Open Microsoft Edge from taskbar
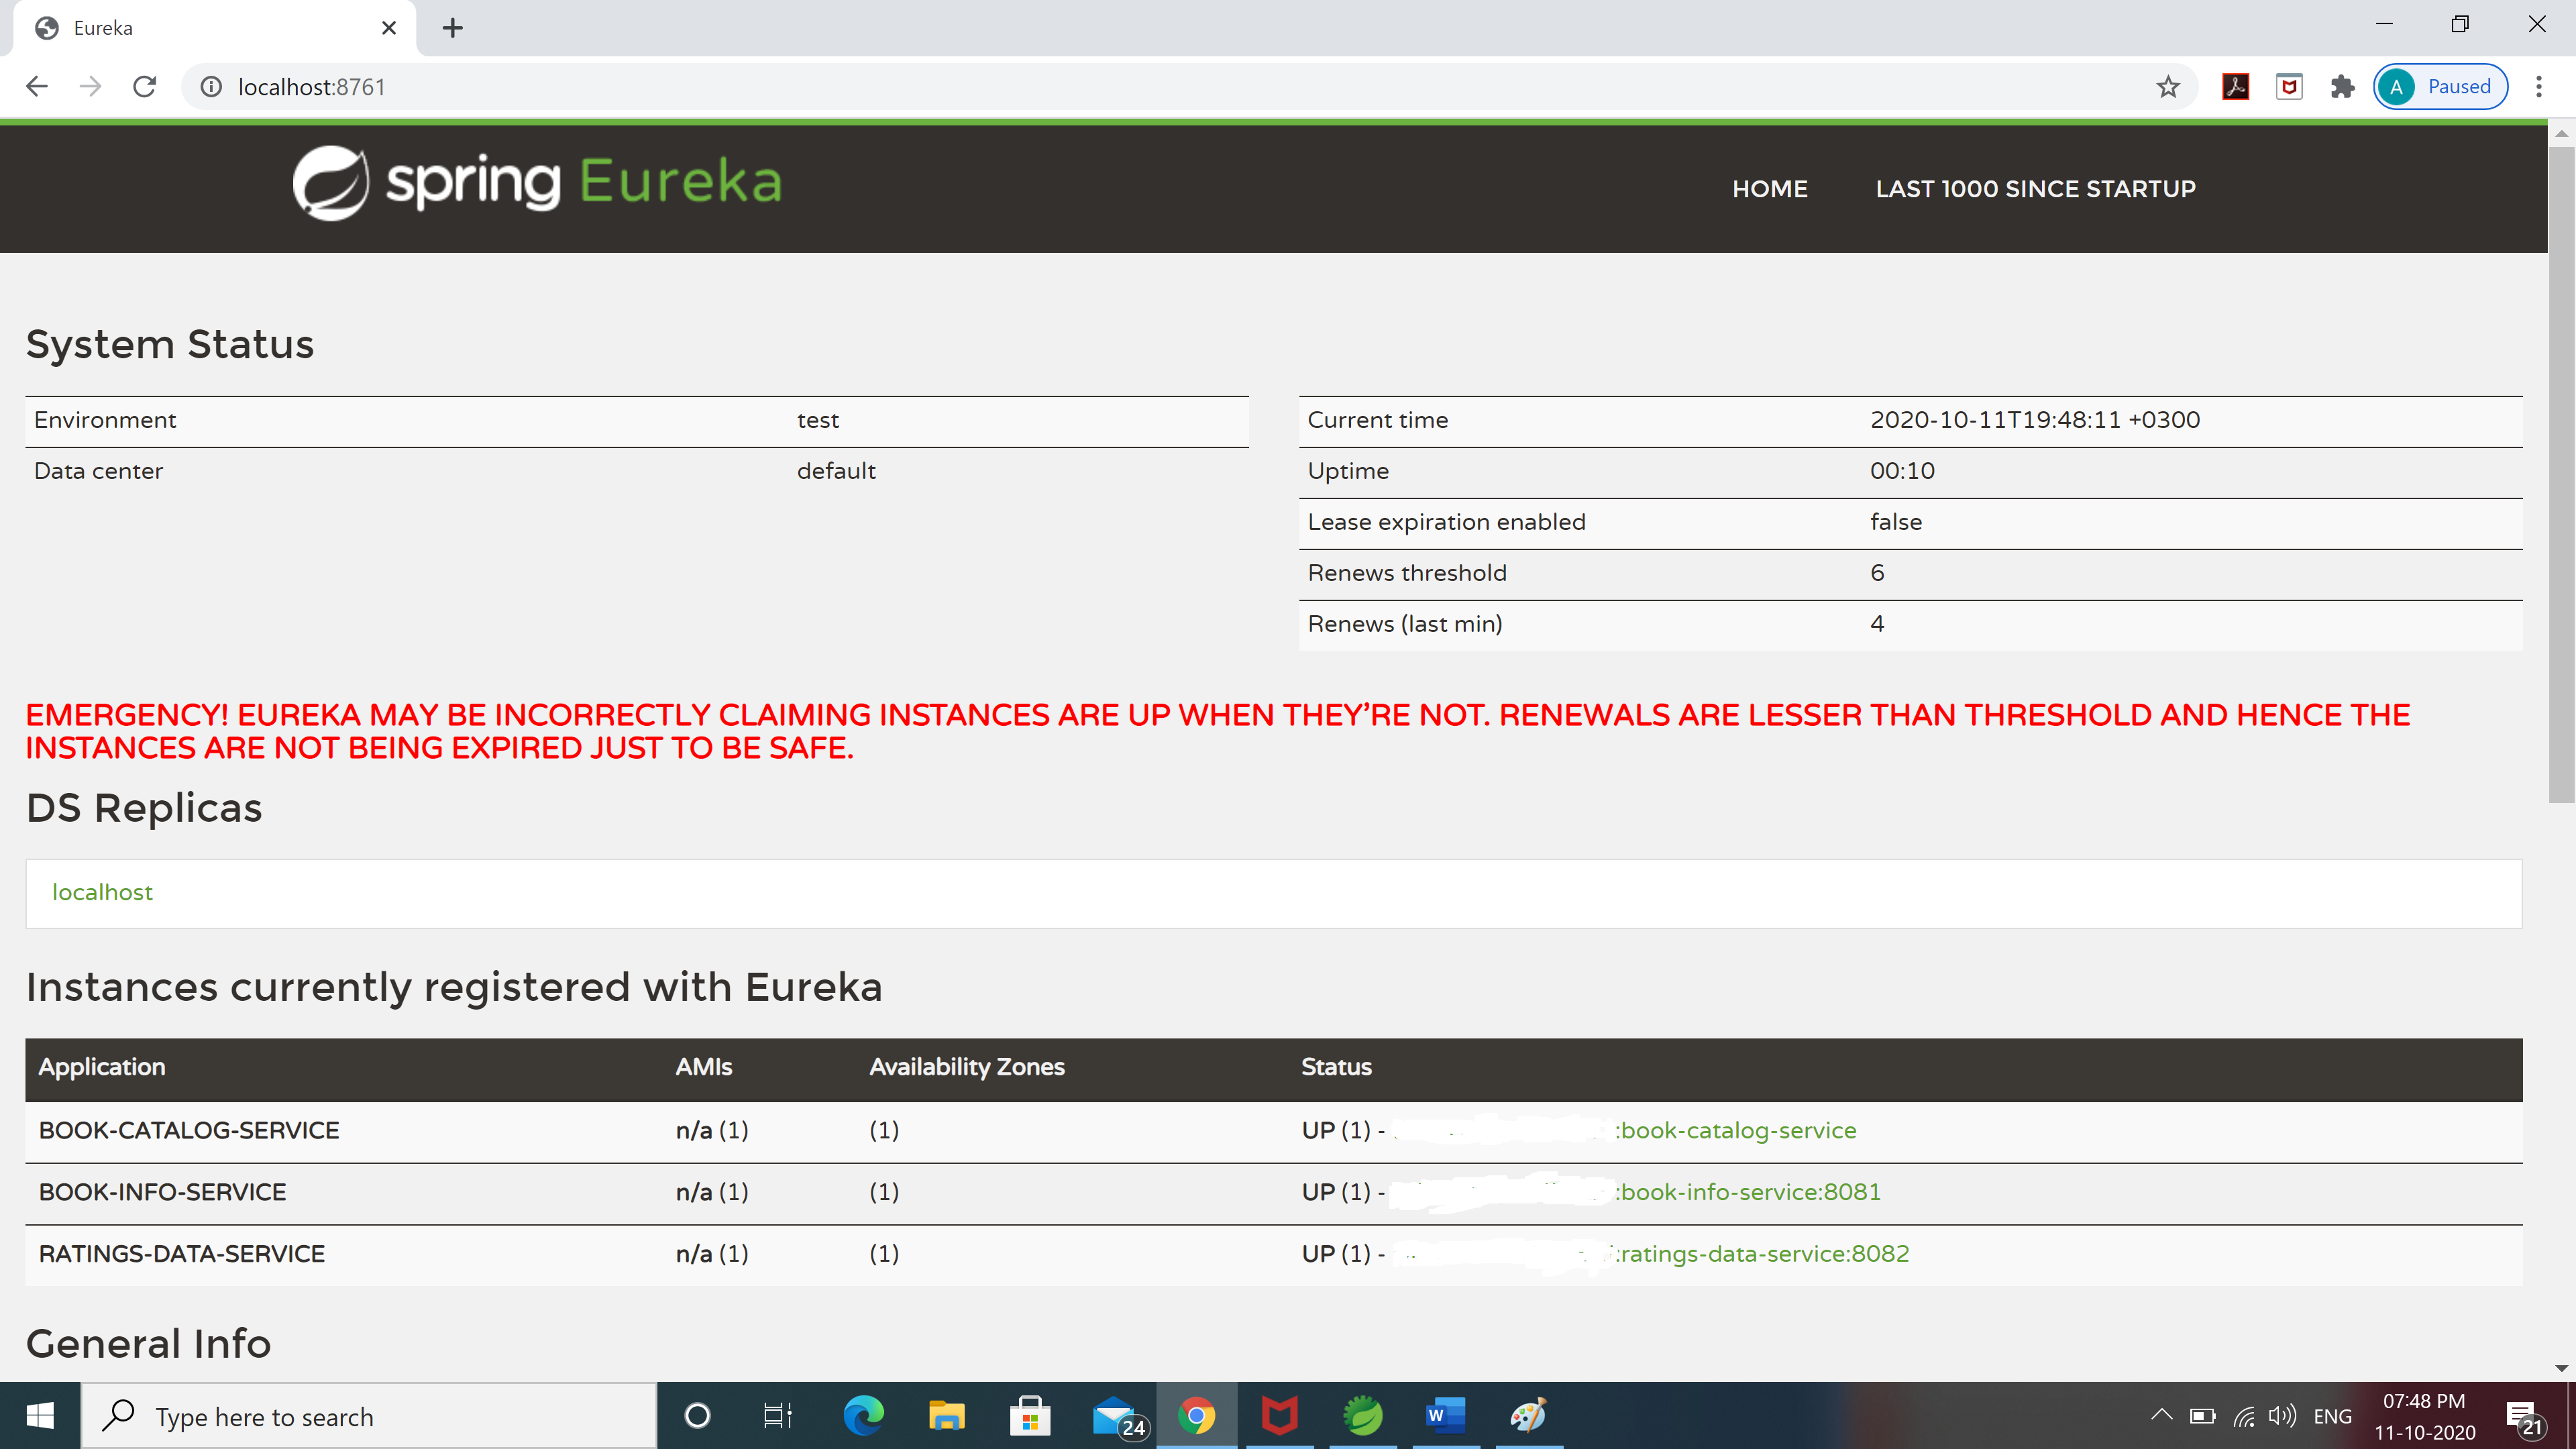 pos(863,1416)
